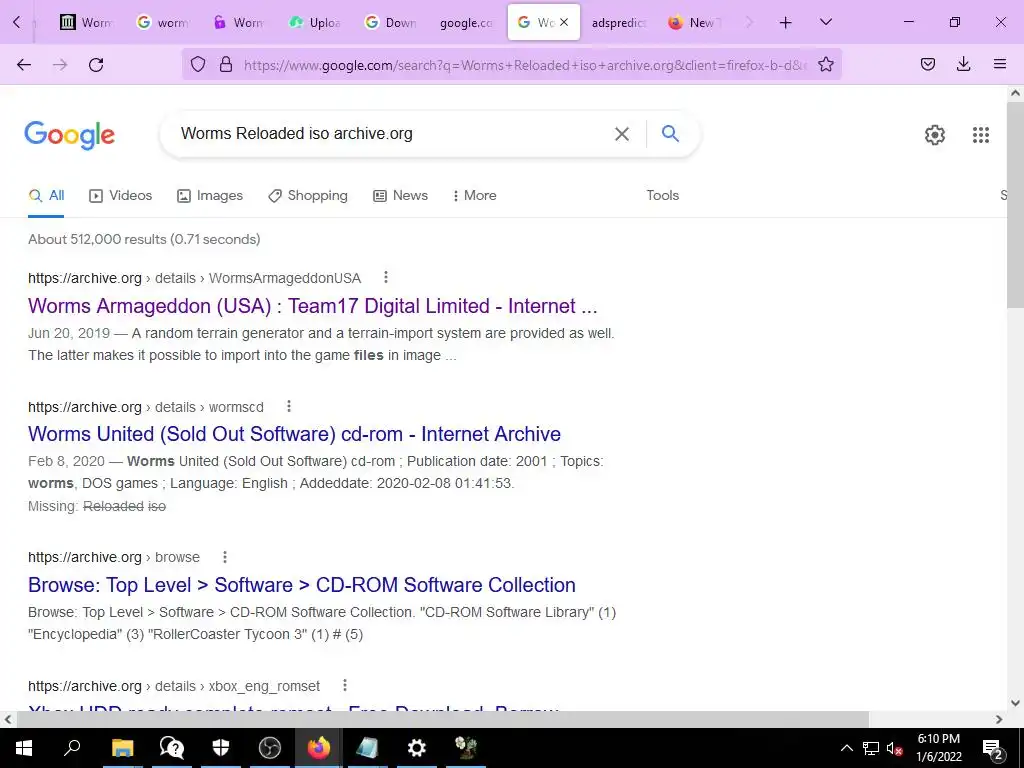Open OBS Studio from the taskbar
Screen dimensions: 1024x768
click(270, 748)
